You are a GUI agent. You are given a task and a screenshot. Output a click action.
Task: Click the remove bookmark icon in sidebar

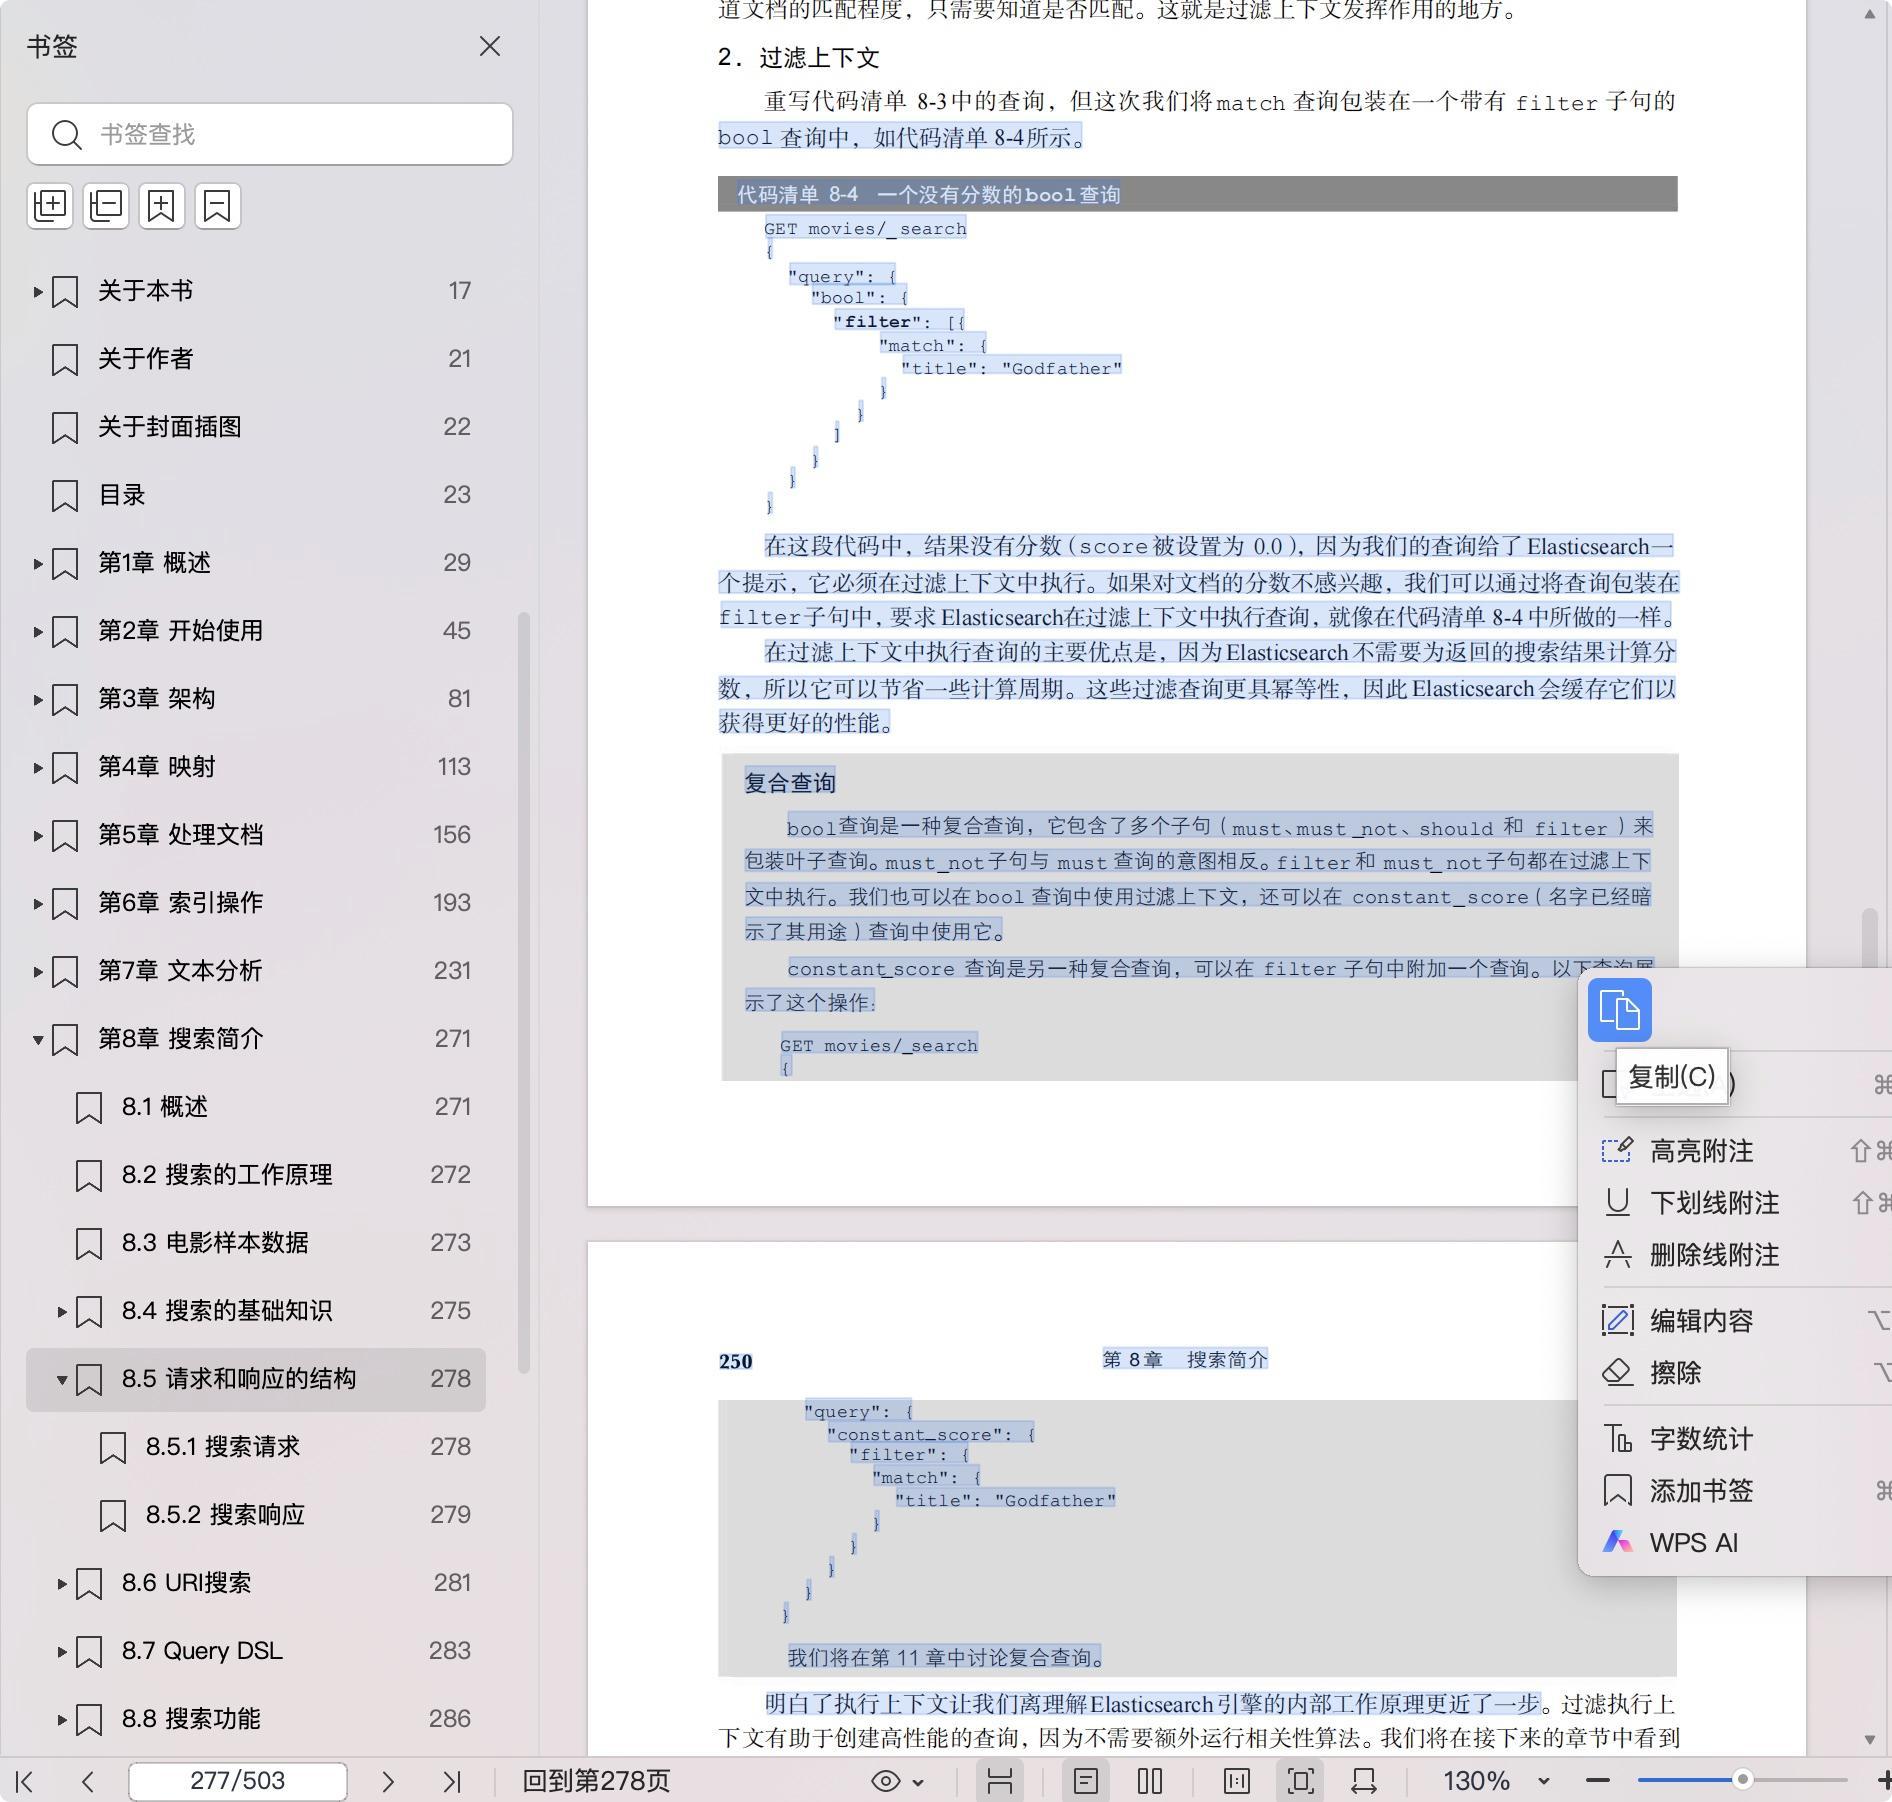point(218,206)
